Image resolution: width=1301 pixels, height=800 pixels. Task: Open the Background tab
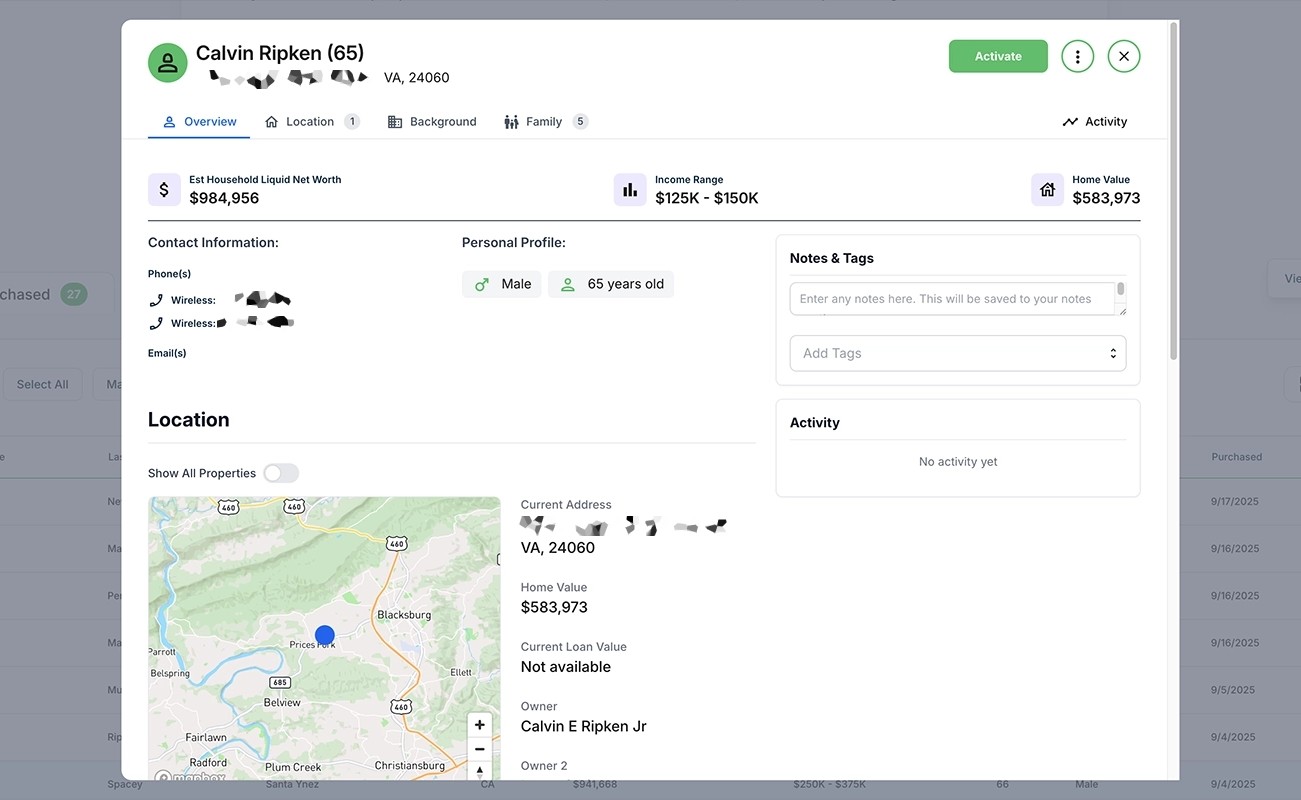click(432, 121)
